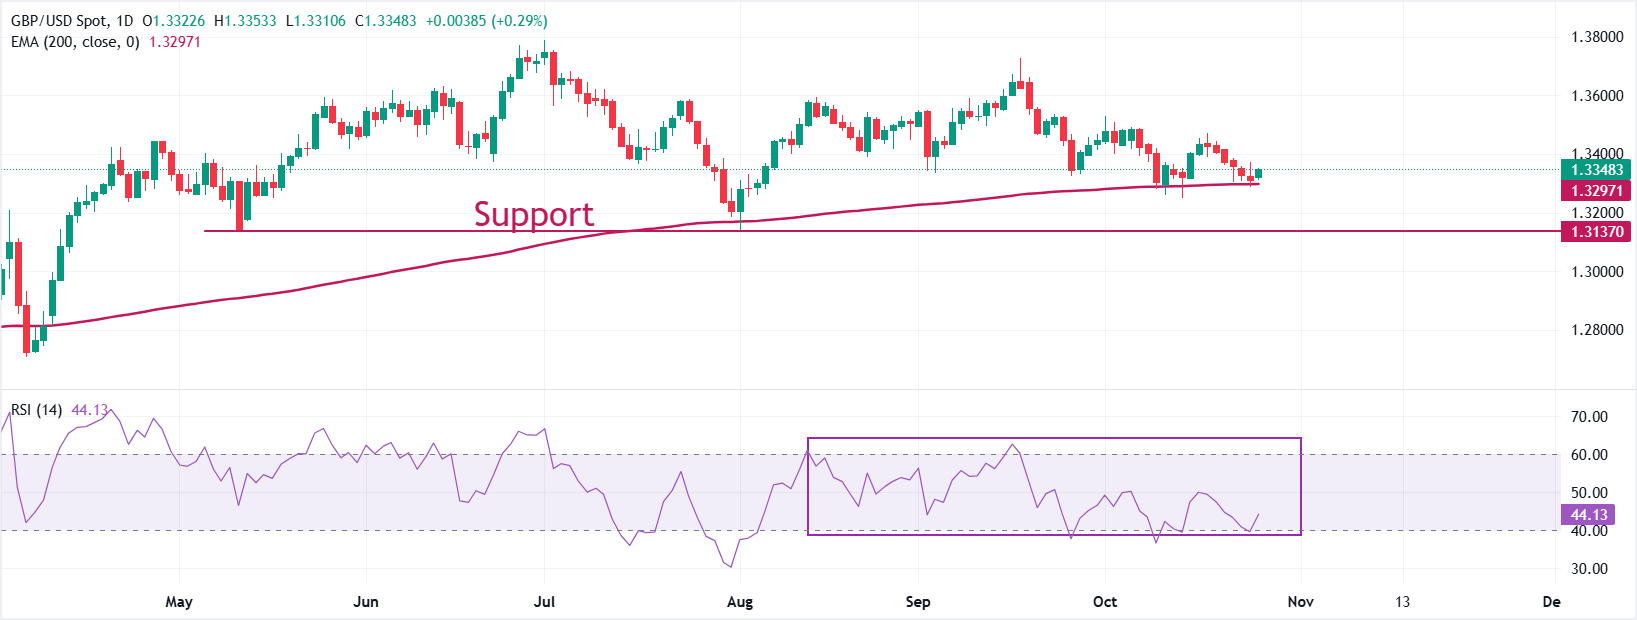This screenshot has width=1637, height=620.
Task: Click the open price value O1.33226
Action: tap(176, 21)
